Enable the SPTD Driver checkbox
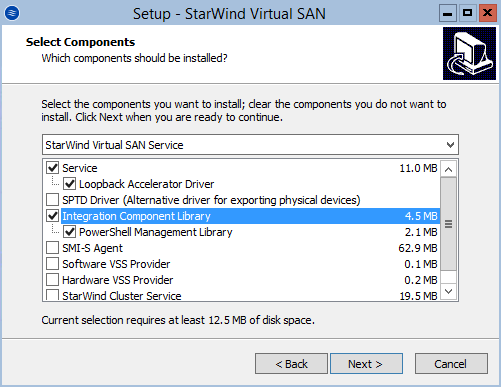The image size is (501, 387). pos(52,200)
